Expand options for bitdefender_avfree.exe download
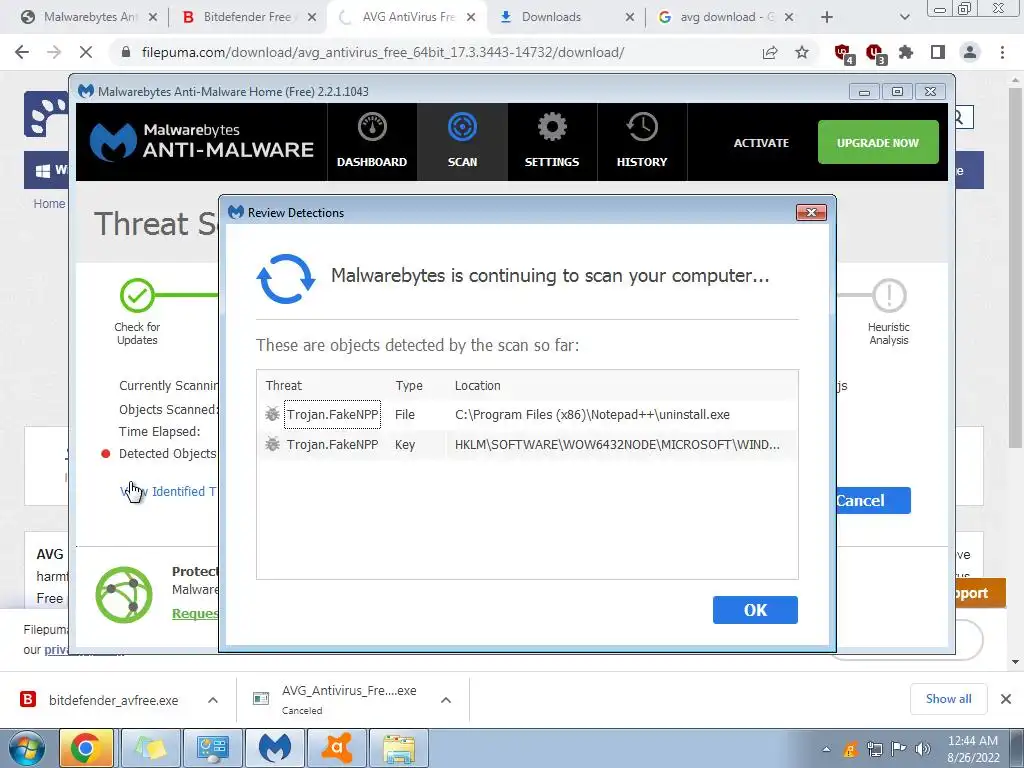The width and height of the screenshot is (1024, 768). [213, 700]
